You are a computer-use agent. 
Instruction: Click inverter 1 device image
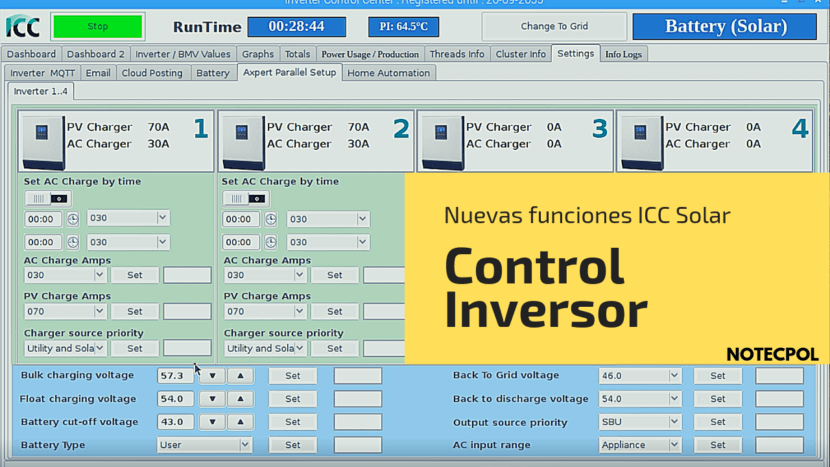[43, 141]
